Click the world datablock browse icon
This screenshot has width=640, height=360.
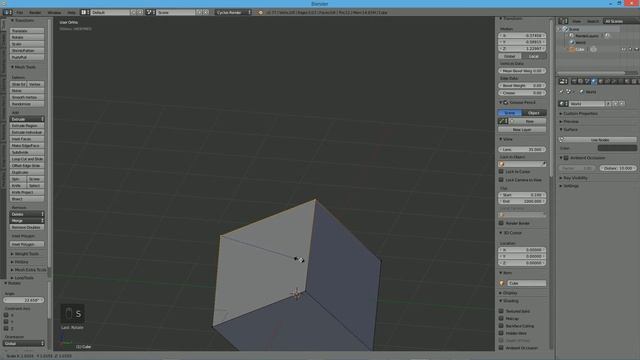click(563, 104)
